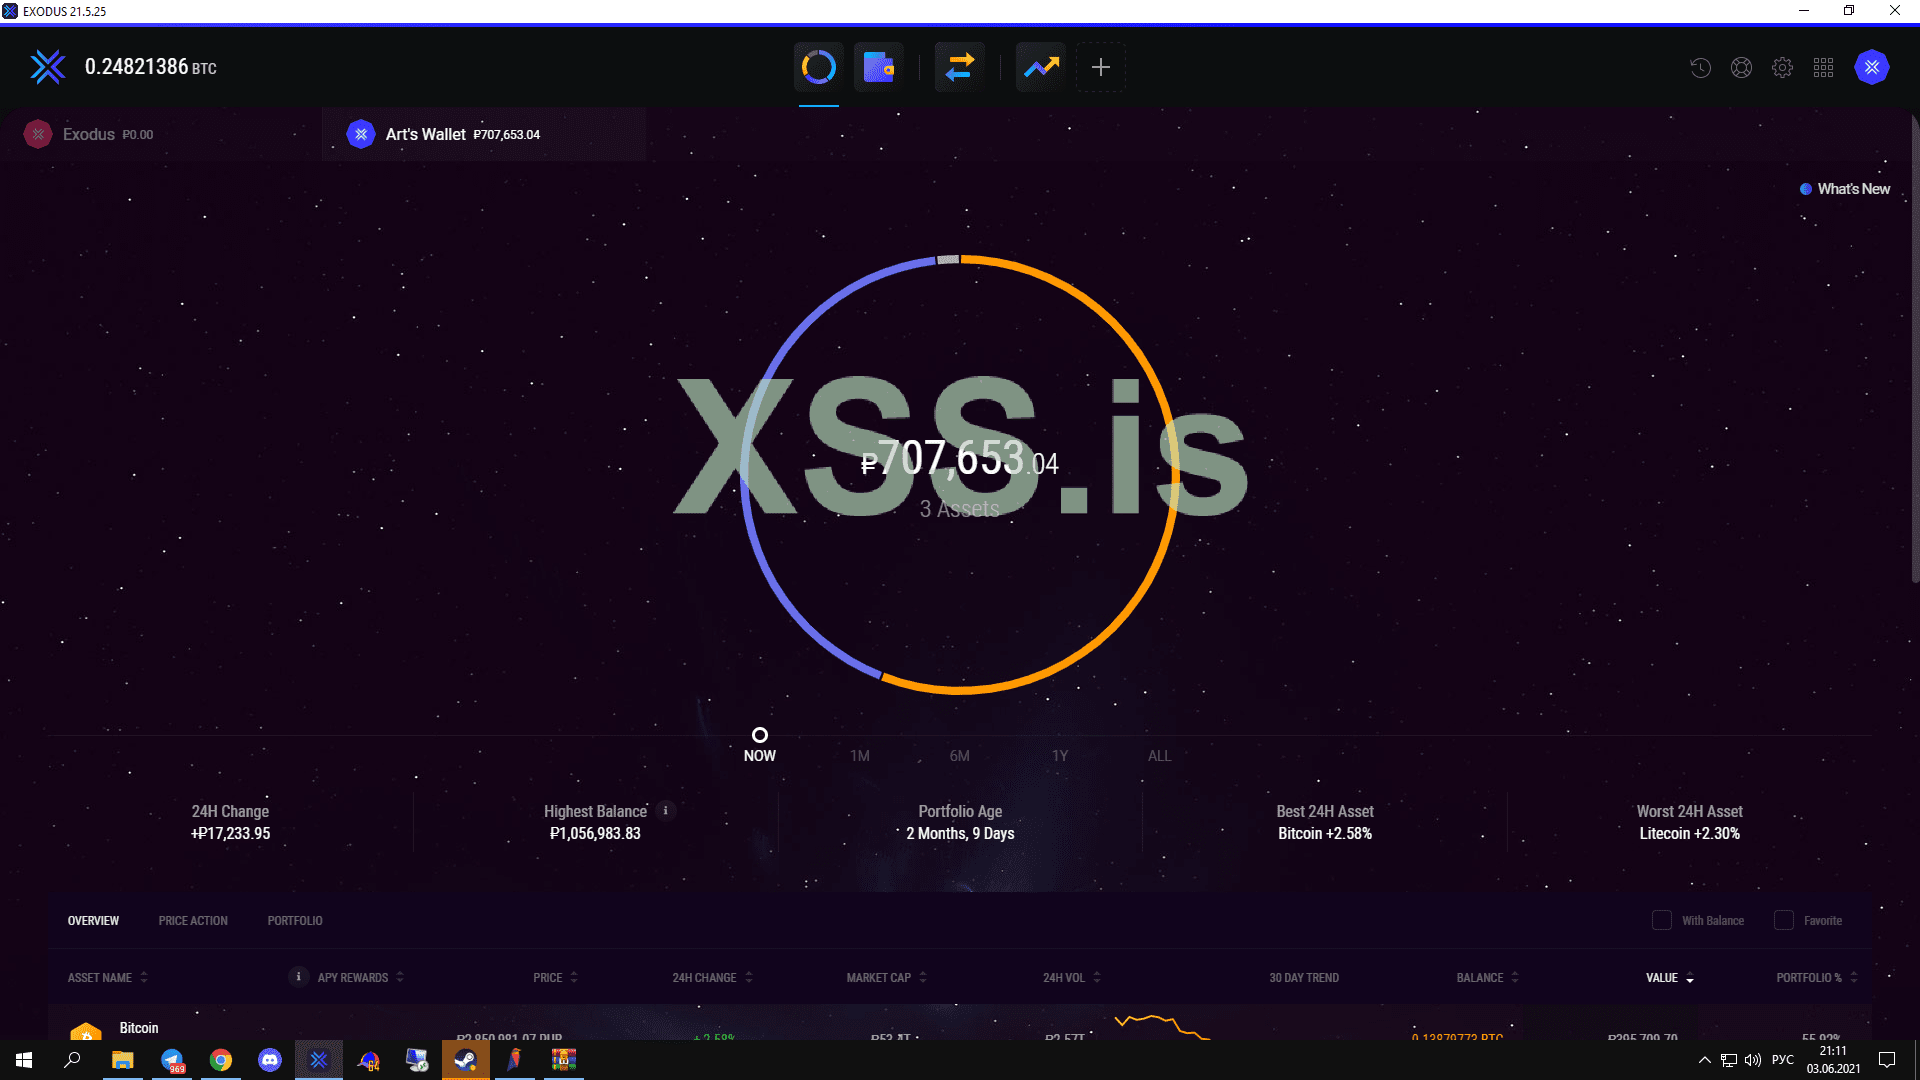Viewport: 1920px width, 1080px height.
Task: Open the apps grid icon
Action: pos(1823,68)
